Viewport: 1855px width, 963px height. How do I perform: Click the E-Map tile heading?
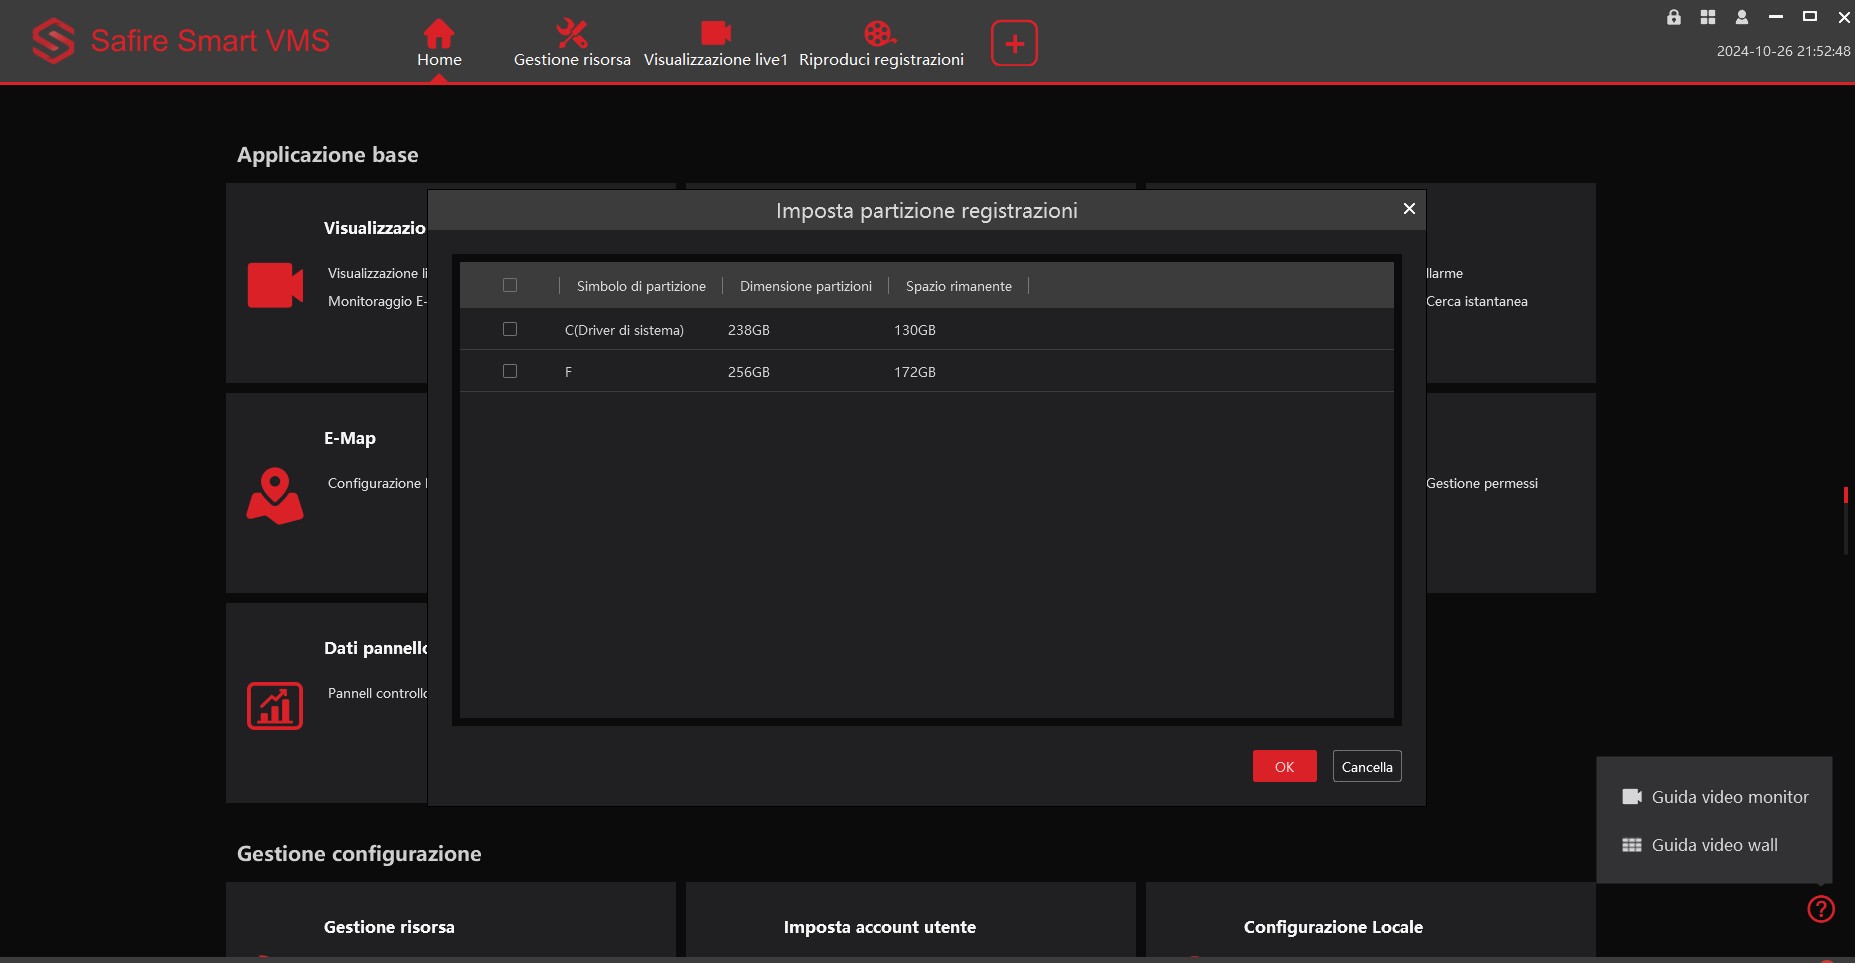[x=350, y=438]
